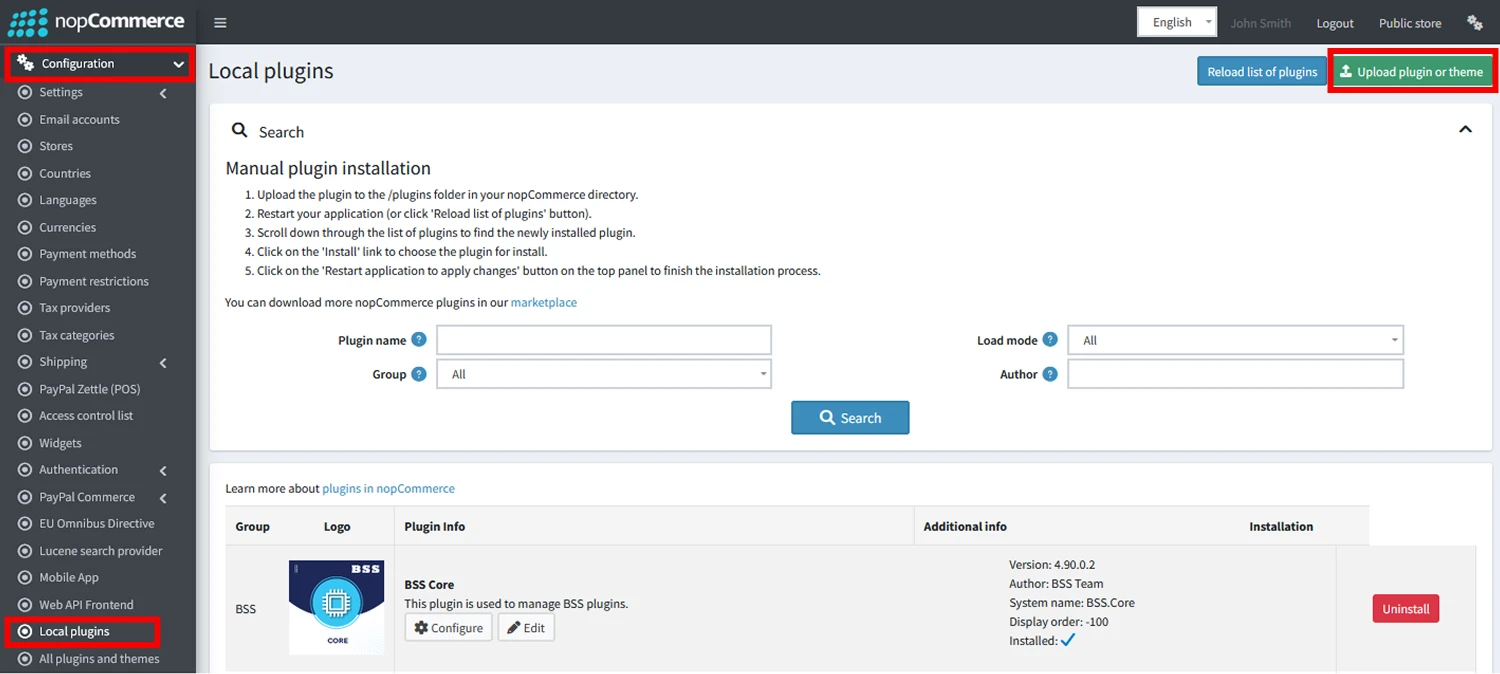The width and height of the screenshot is (1500, 674).
Task: Click the Load mode help question icon
Action: 1050,340
